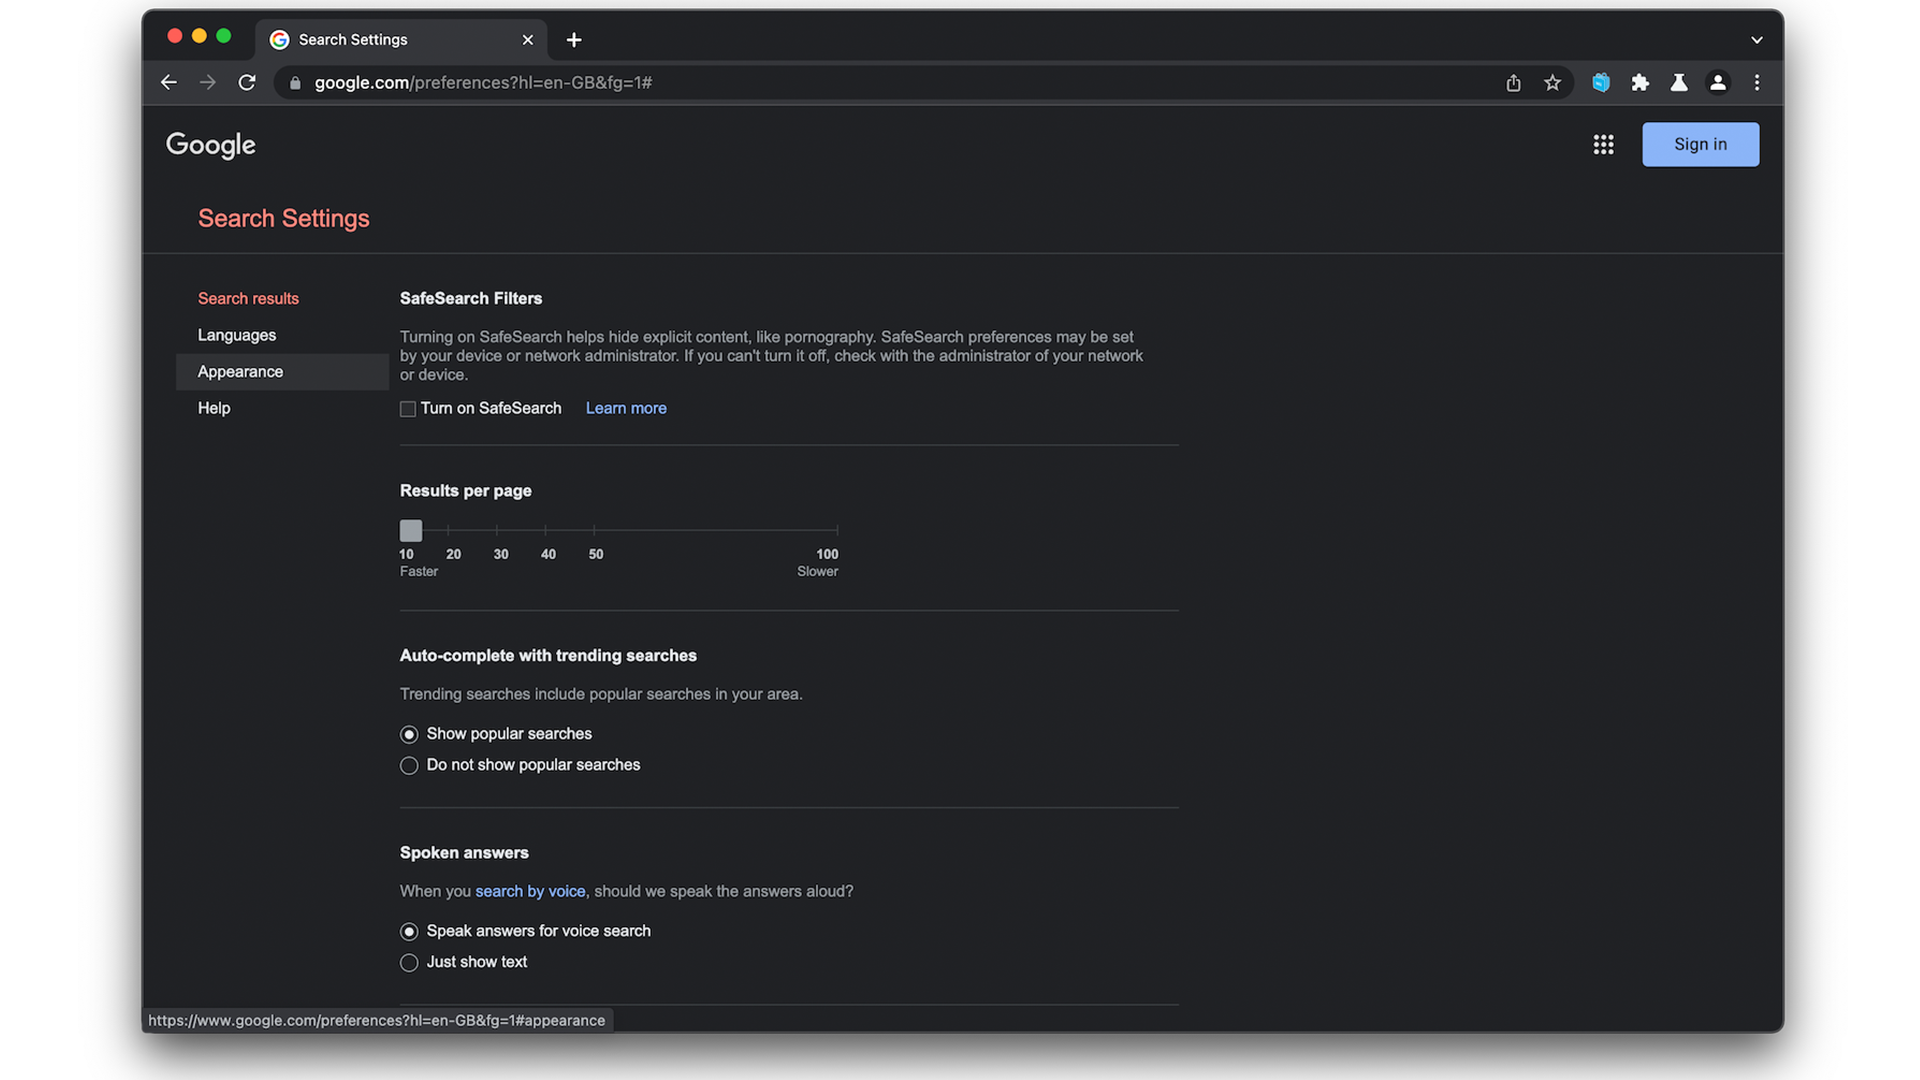This screenshot has height=1080, width=1920.
Task: View site information via the lock icon
Action: tap(295, 83)
